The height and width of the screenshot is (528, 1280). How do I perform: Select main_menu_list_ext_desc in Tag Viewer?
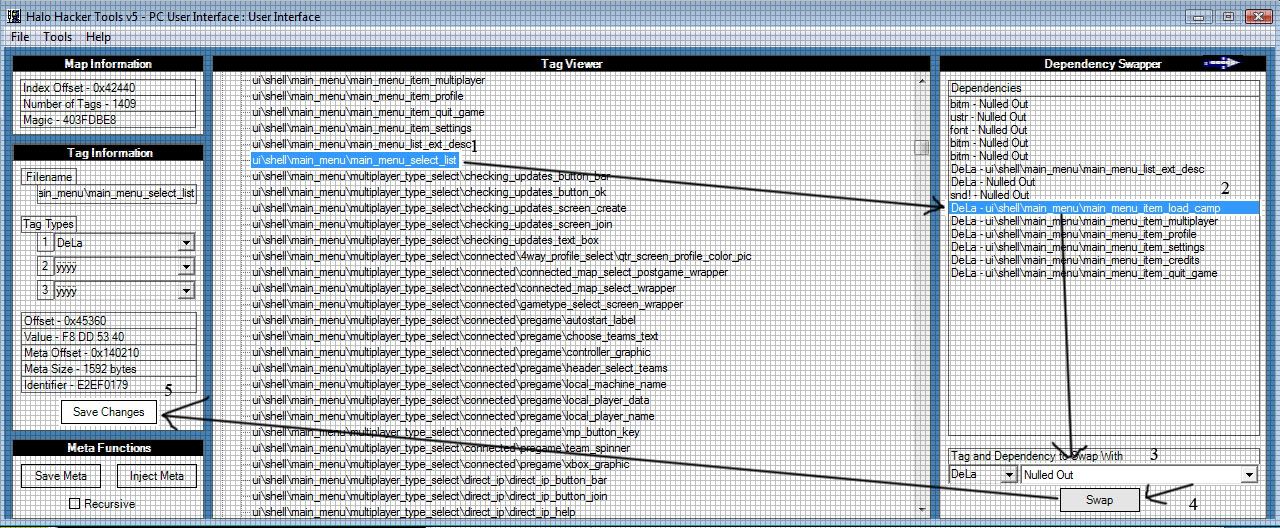tap(360, 144)
